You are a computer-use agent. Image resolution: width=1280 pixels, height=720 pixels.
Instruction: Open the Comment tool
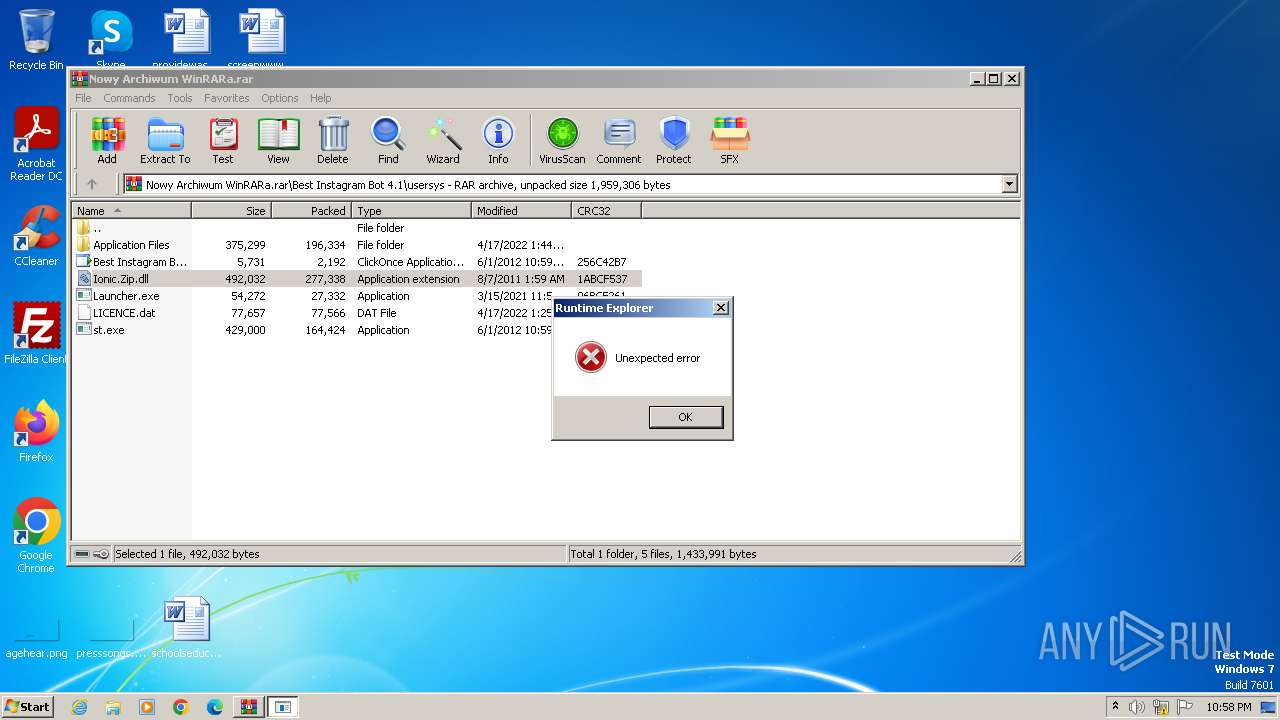(x=619, y=141)
